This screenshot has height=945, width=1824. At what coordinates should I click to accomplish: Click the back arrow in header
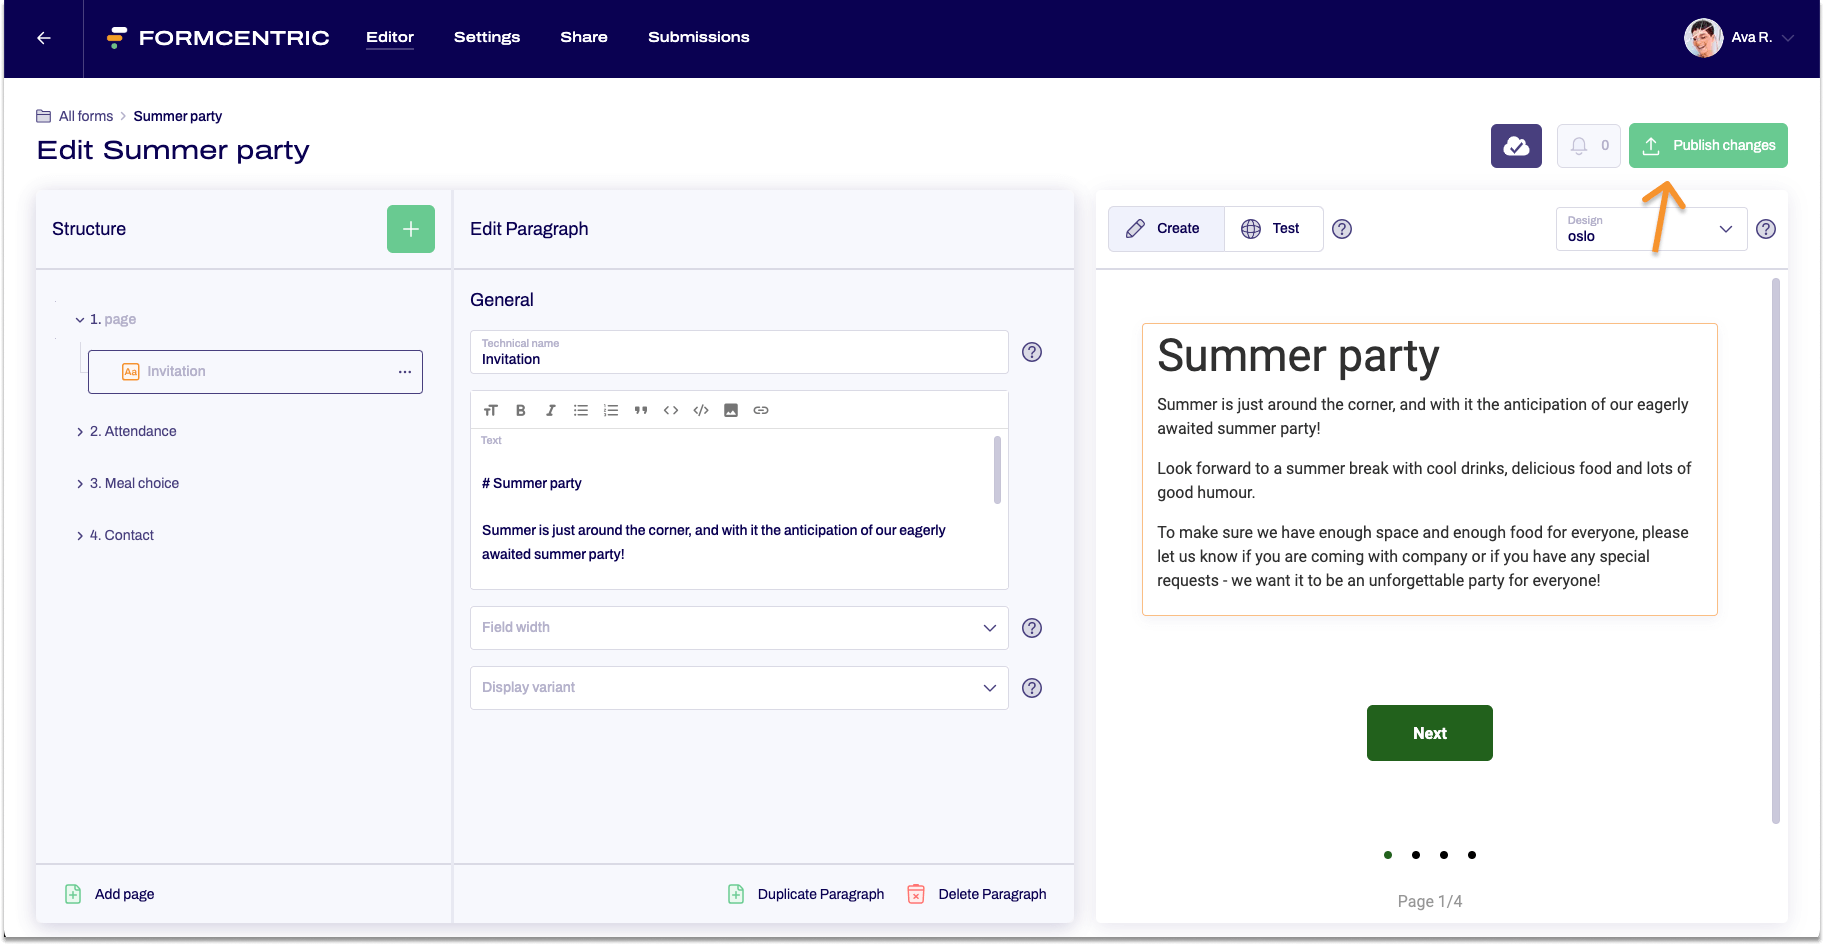44,38
